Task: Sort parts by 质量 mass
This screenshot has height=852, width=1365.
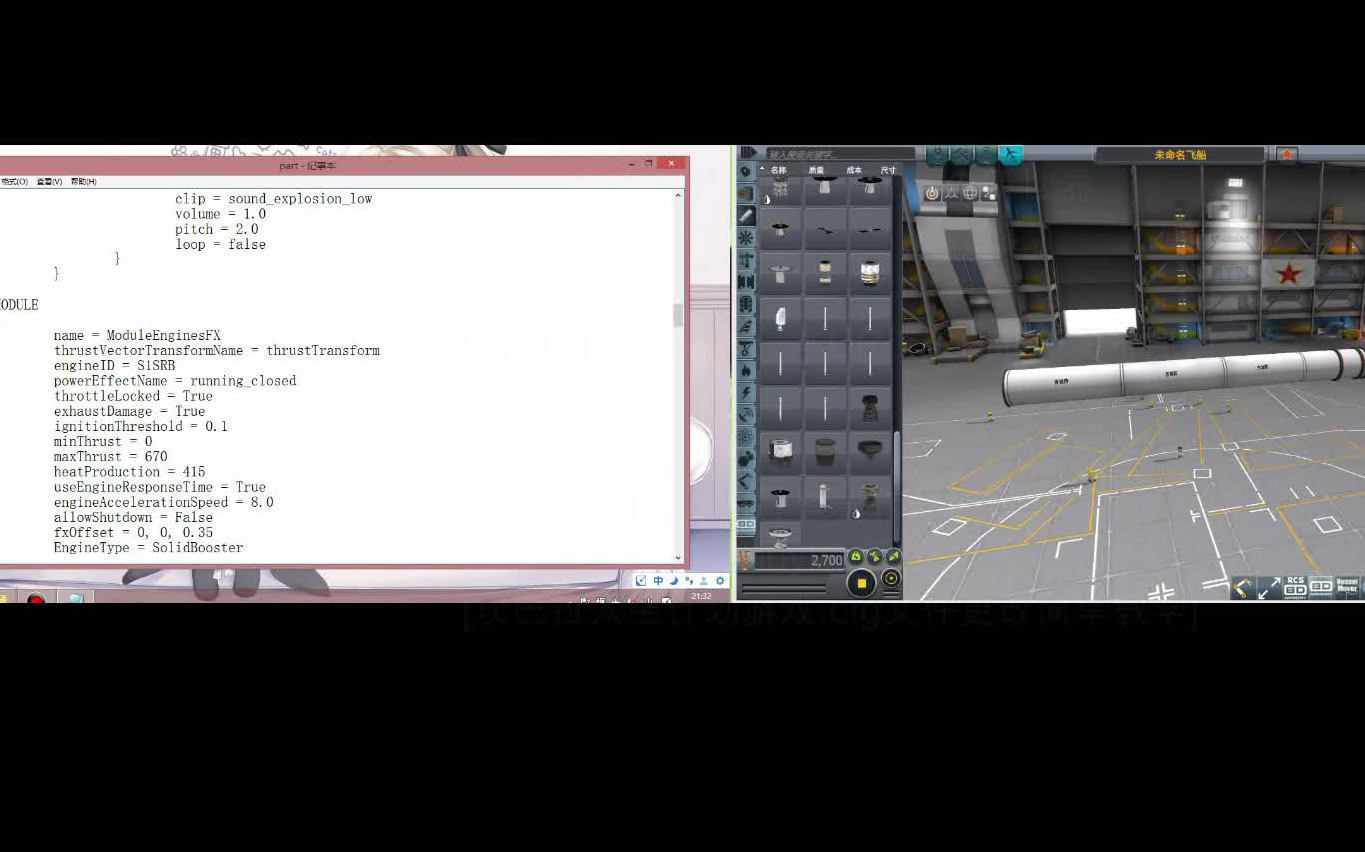Action: (816, 171)
